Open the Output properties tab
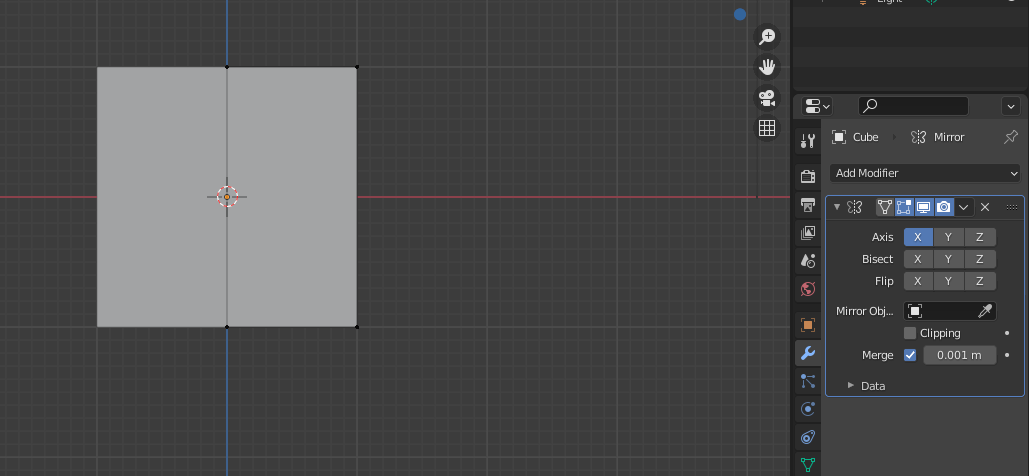 808,204
